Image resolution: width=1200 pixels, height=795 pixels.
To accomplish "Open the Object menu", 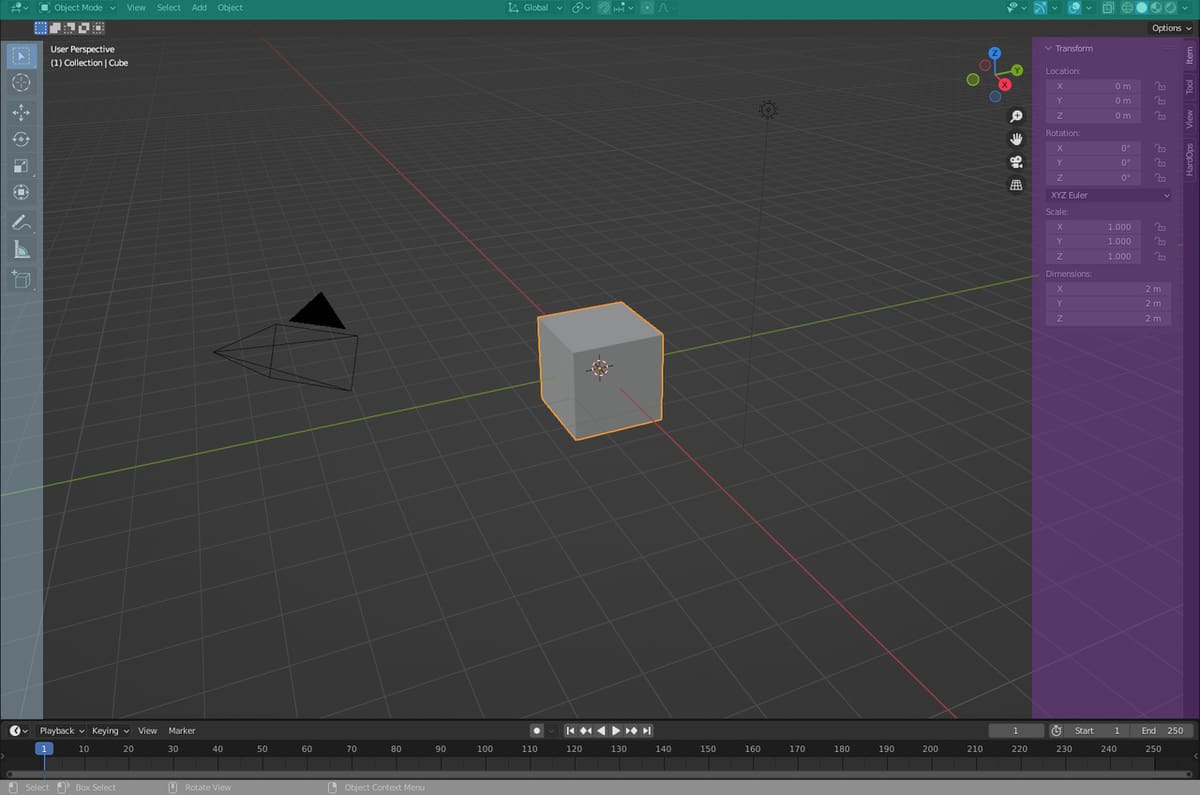I will point(230,8).
